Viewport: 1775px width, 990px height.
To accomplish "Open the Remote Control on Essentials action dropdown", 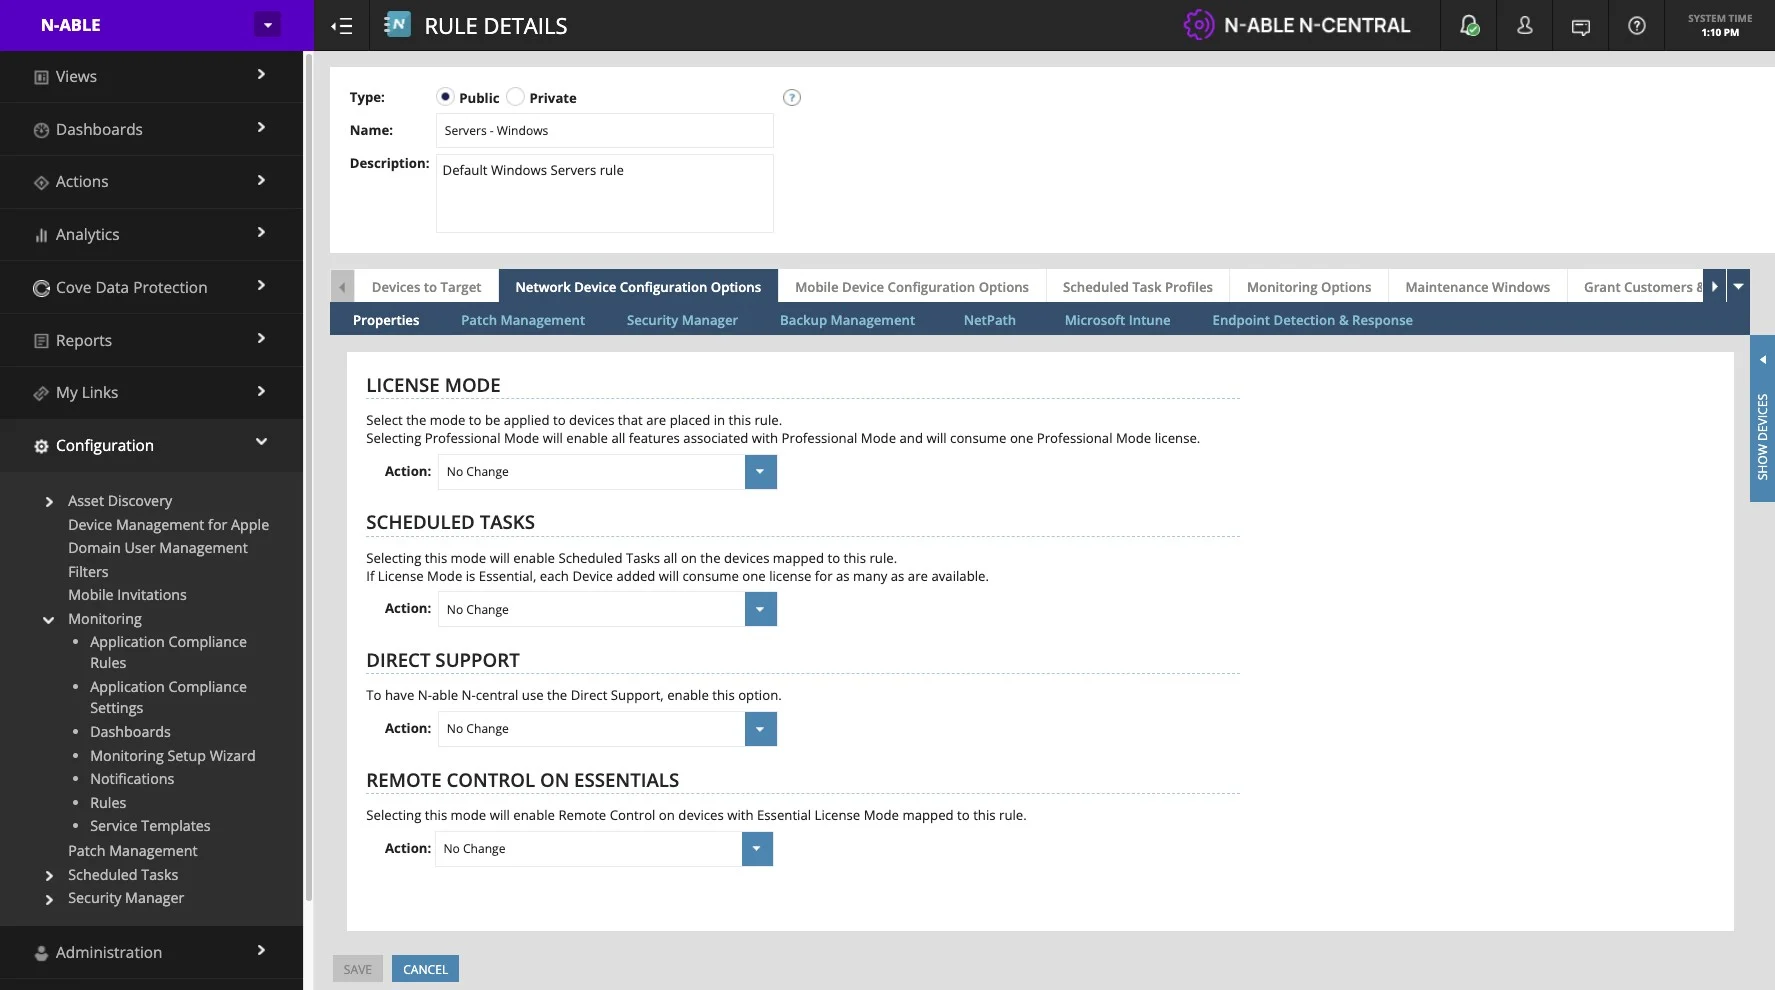I will tap(757, 849).
